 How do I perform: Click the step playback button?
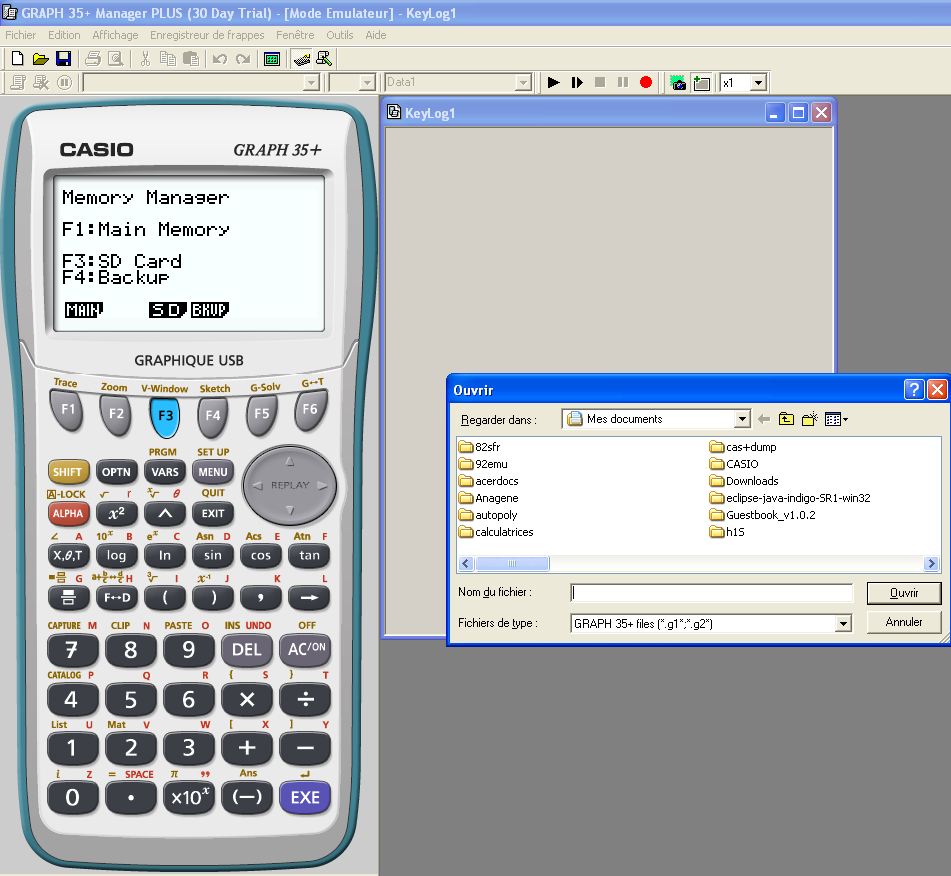[x=577, y=83]
